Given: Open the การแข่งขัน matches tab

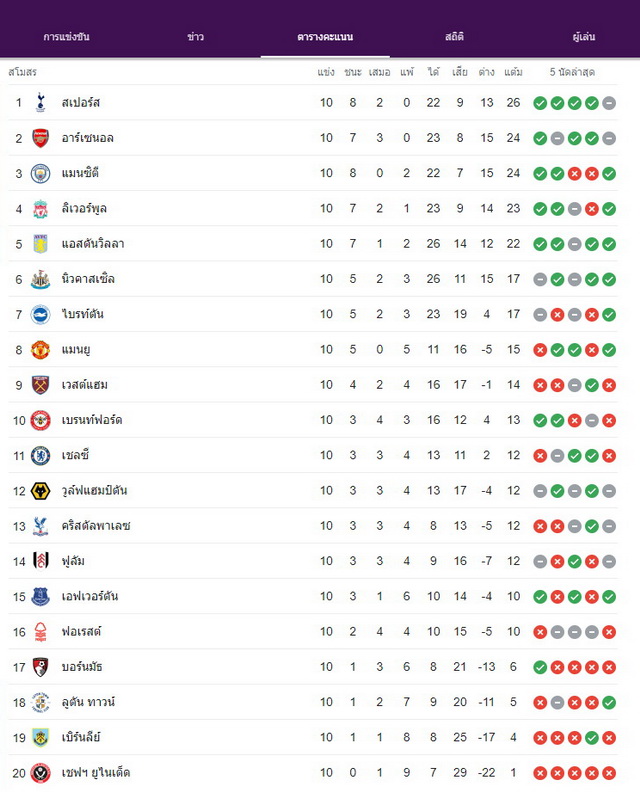Looking at the screenshot, I should click(66, 37).
